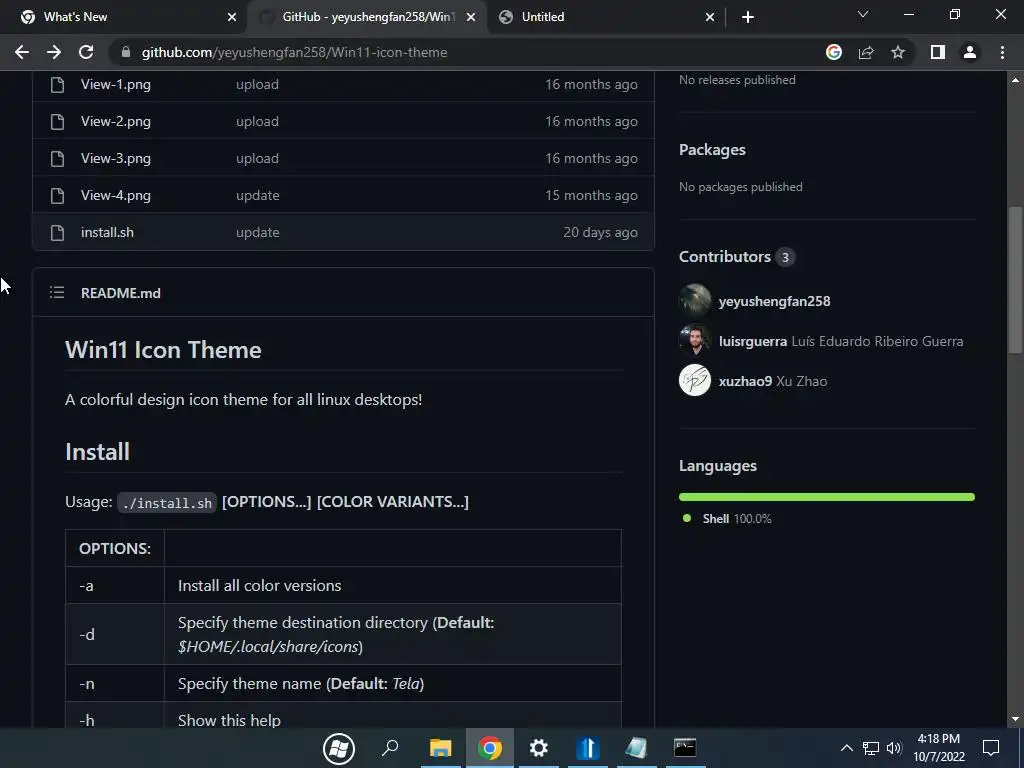Open the View-1.png file
This screenshot has height=768, width=1024.
[116, 84]
